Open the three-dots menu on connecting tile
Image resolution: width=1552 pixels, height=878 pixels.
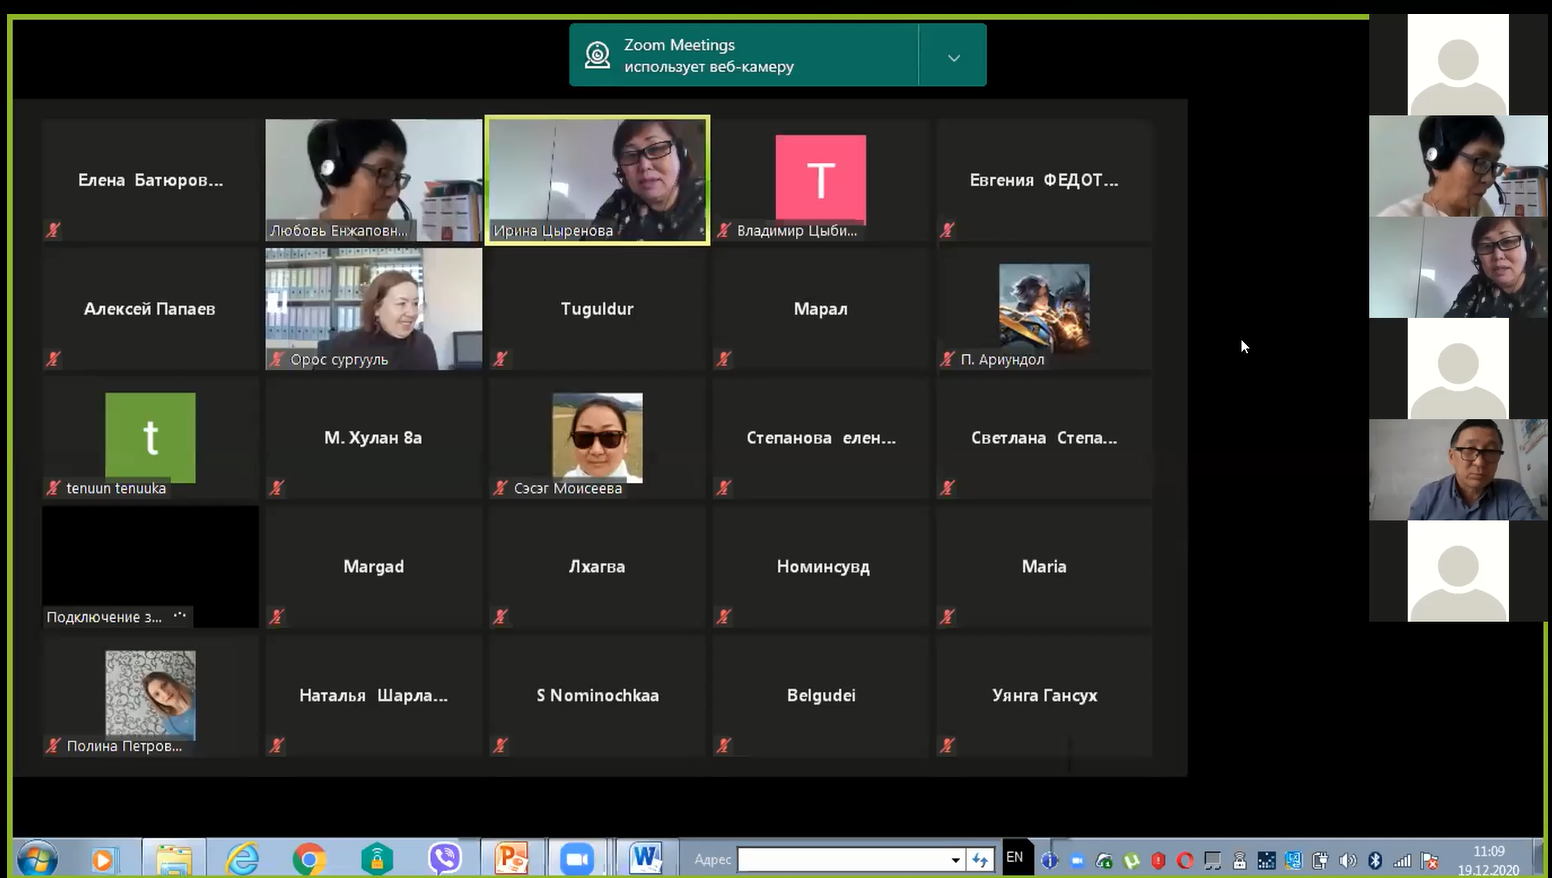[x=180, y=616]
